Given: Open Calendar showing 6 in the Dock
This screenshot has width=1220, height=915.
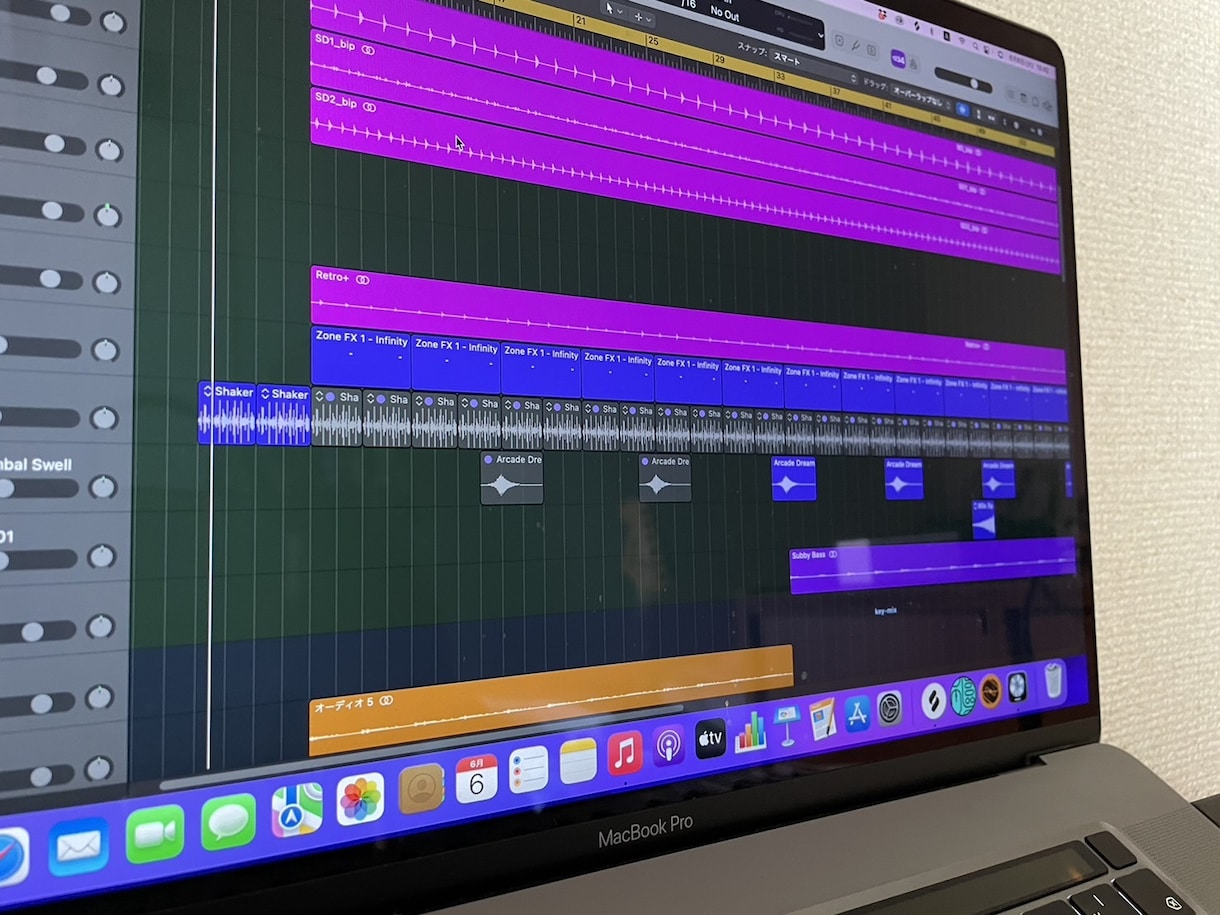Looking at the screenshot, I should (x=476, y=779).
